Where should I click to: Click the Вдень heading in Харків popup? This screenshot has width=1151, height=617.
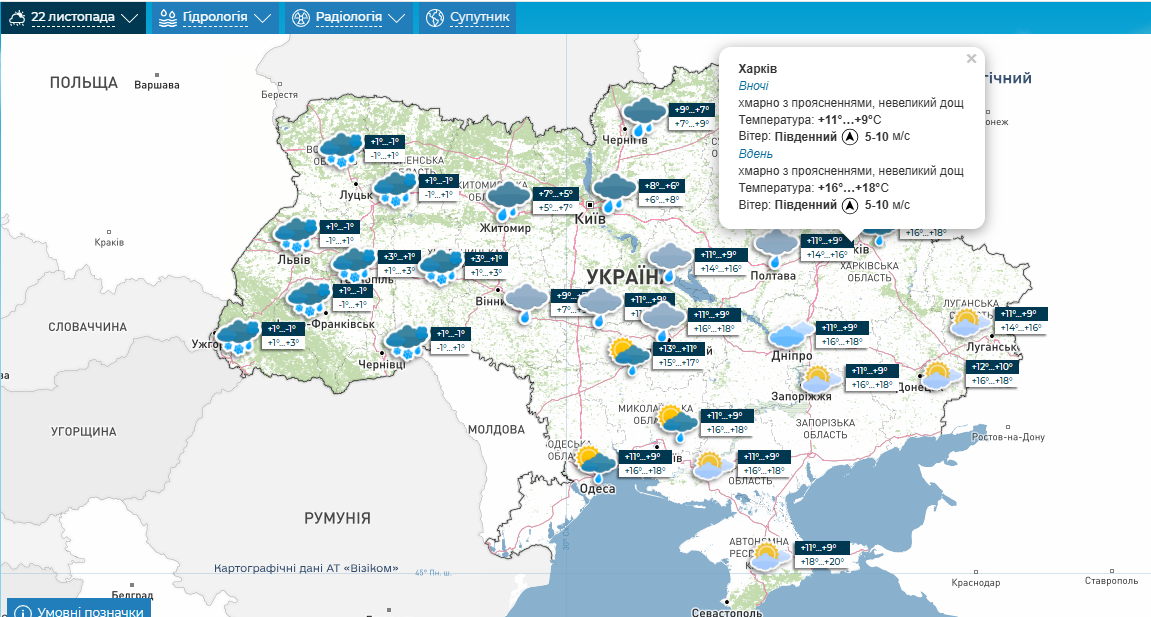coord(755,154)
